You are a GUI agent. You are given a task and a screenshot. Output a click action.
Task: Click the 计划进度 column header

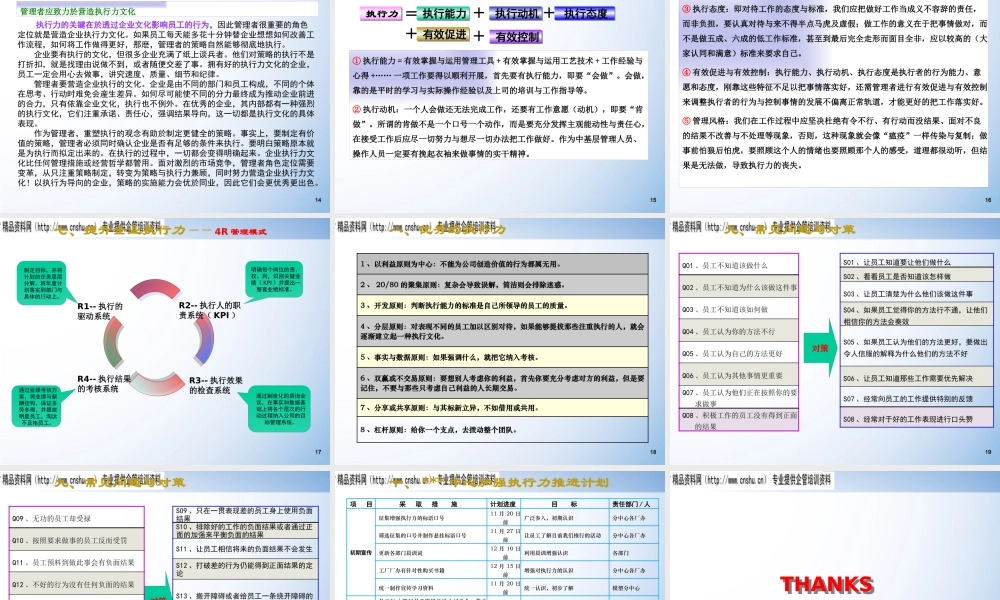pos(504,504)
